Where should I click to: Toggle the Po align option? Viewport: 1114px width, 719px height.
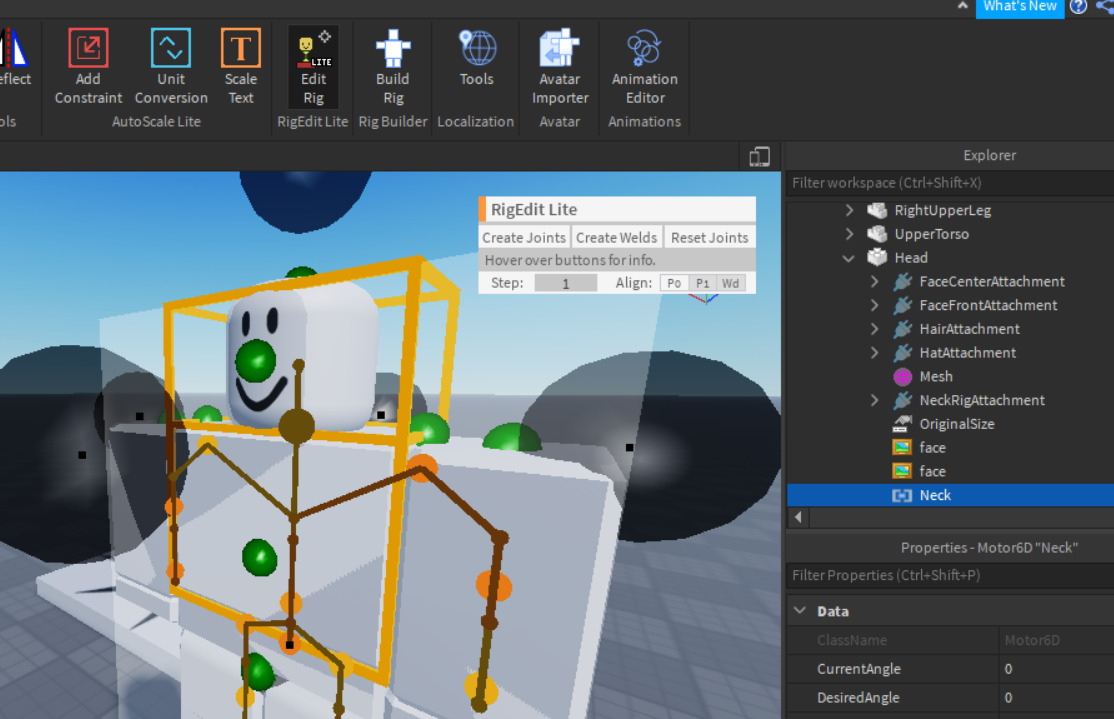[674, 283]
